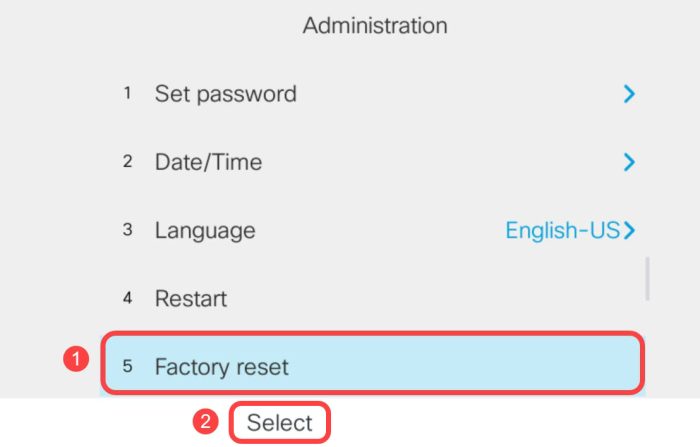Expand Date/Time using its chevron arrow
700x447 pixels.
[x=629, y=162]
